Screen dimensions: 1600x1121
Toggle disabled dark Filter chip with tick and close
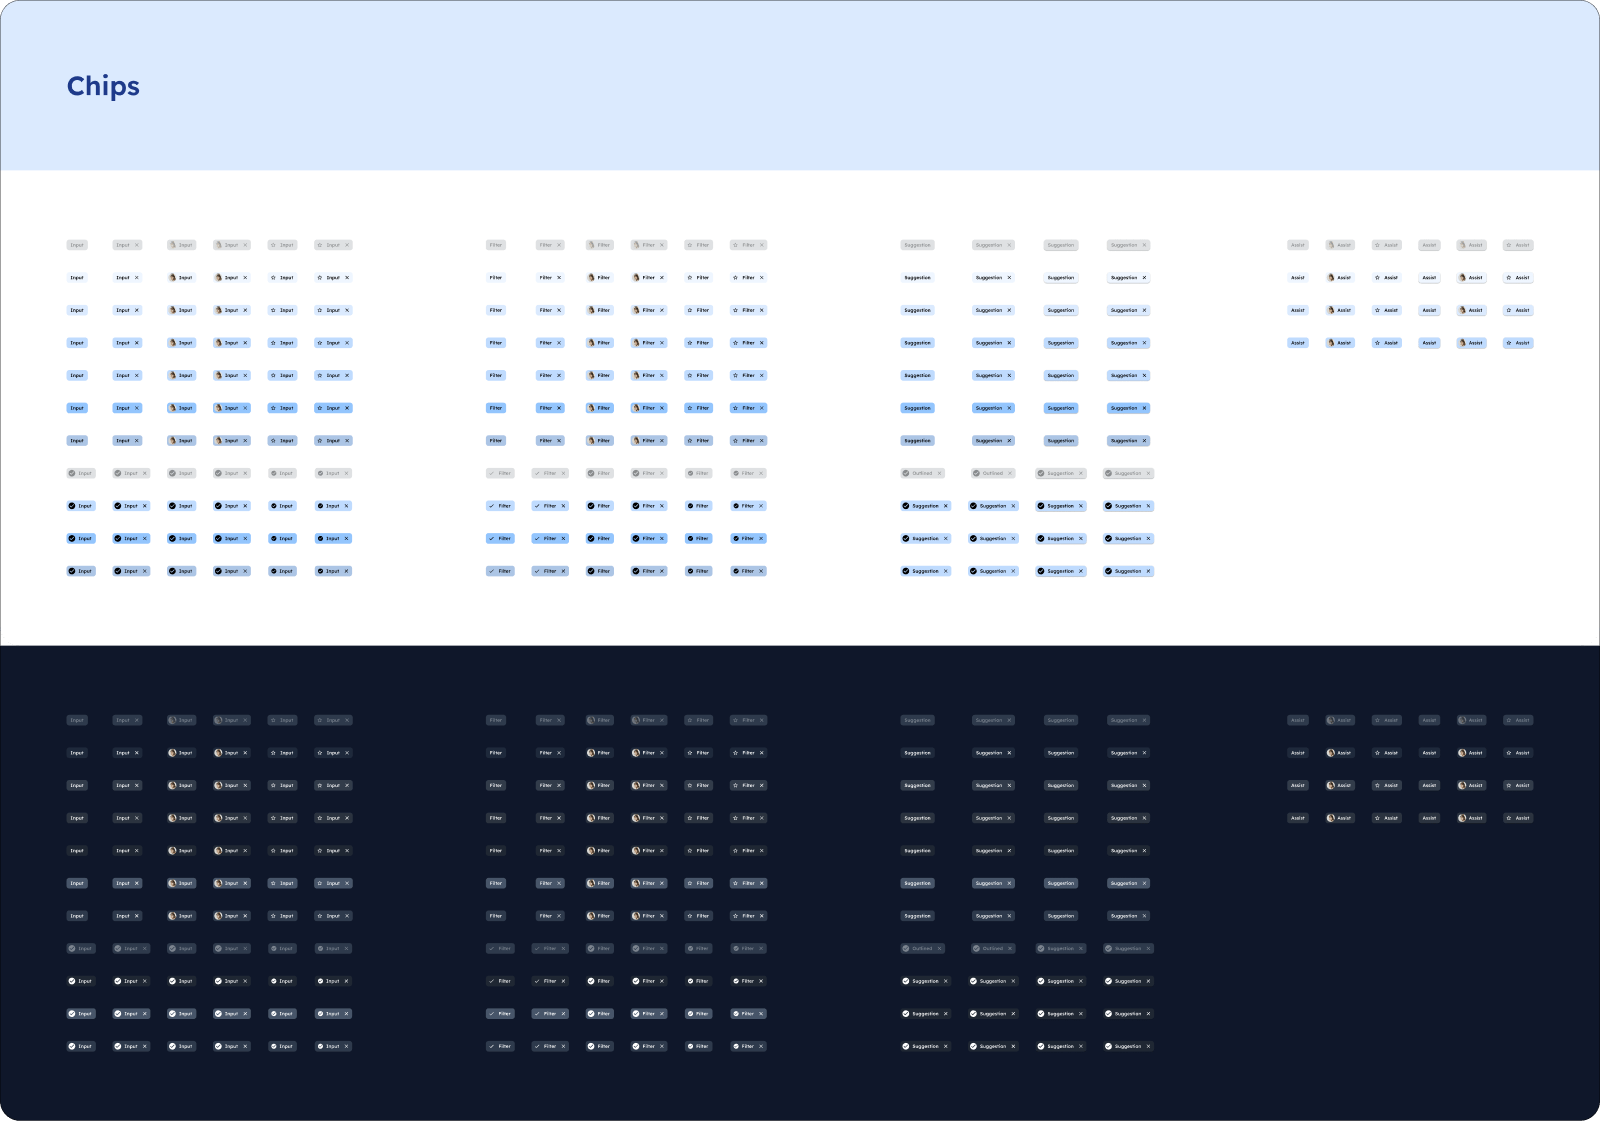click(550, 948)
